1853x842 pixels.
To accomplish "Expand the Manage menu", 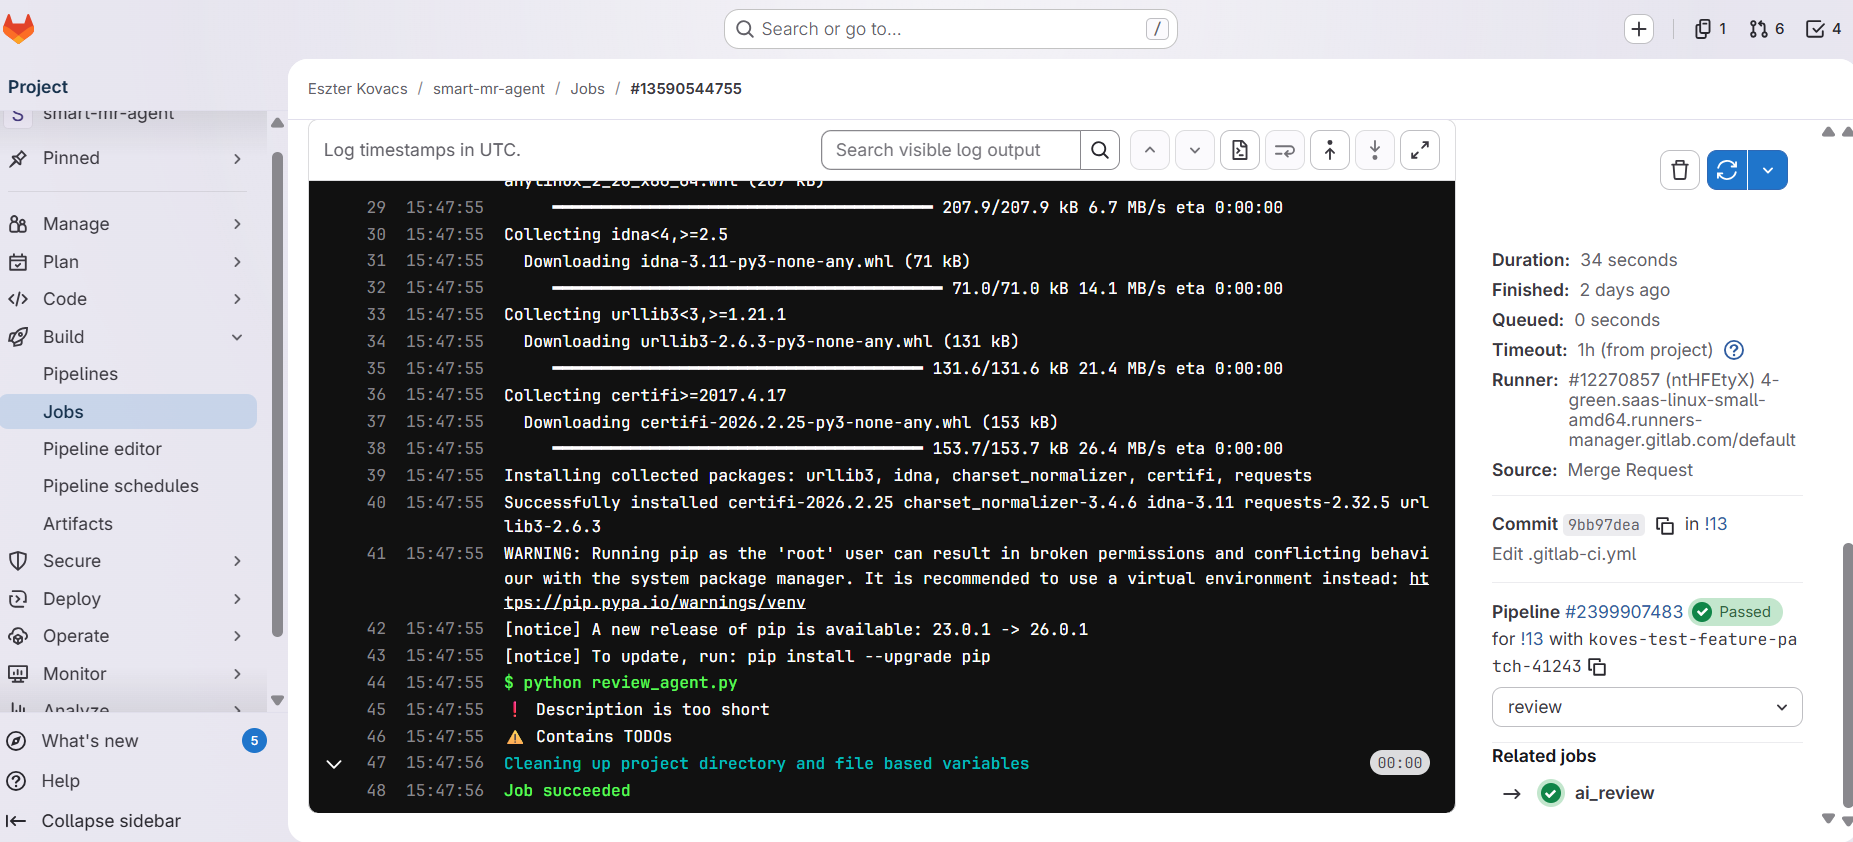I will (237, 224).
